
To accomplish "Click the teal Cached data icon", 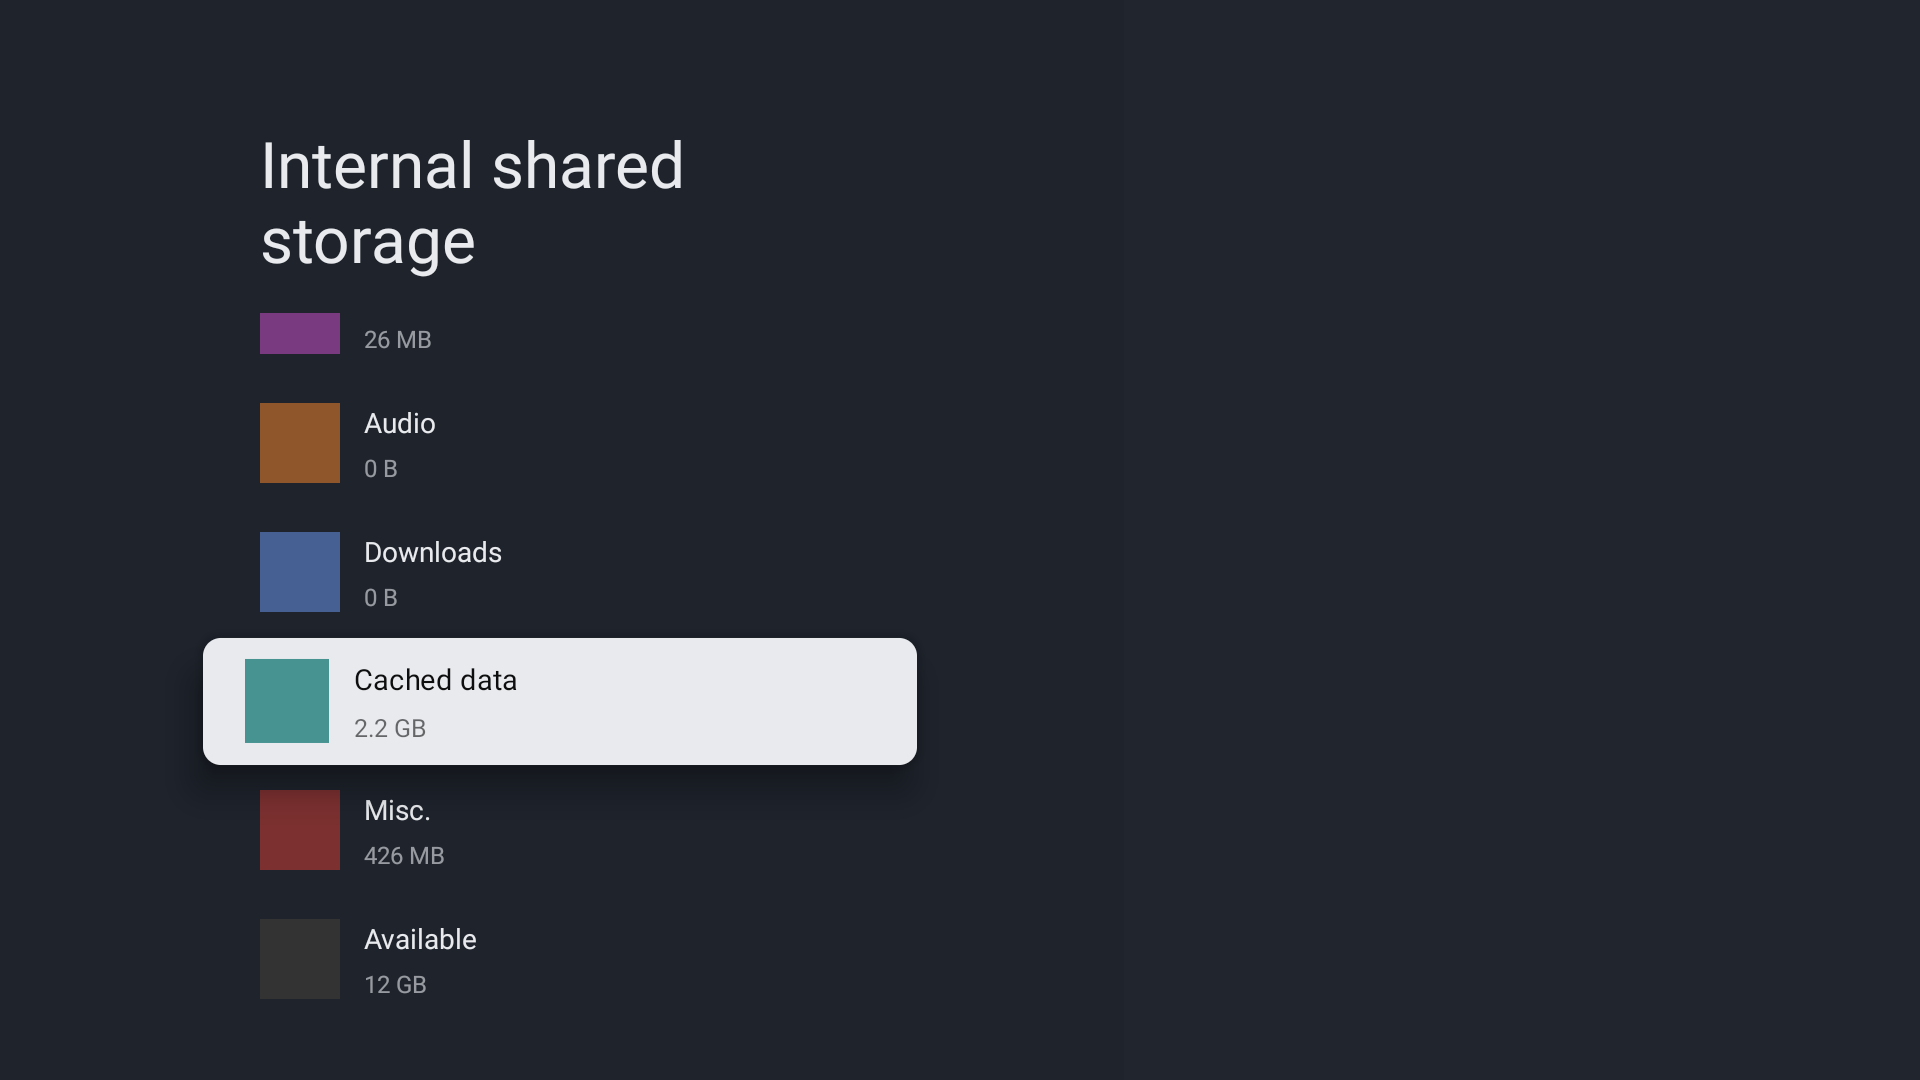I will 287,700.
